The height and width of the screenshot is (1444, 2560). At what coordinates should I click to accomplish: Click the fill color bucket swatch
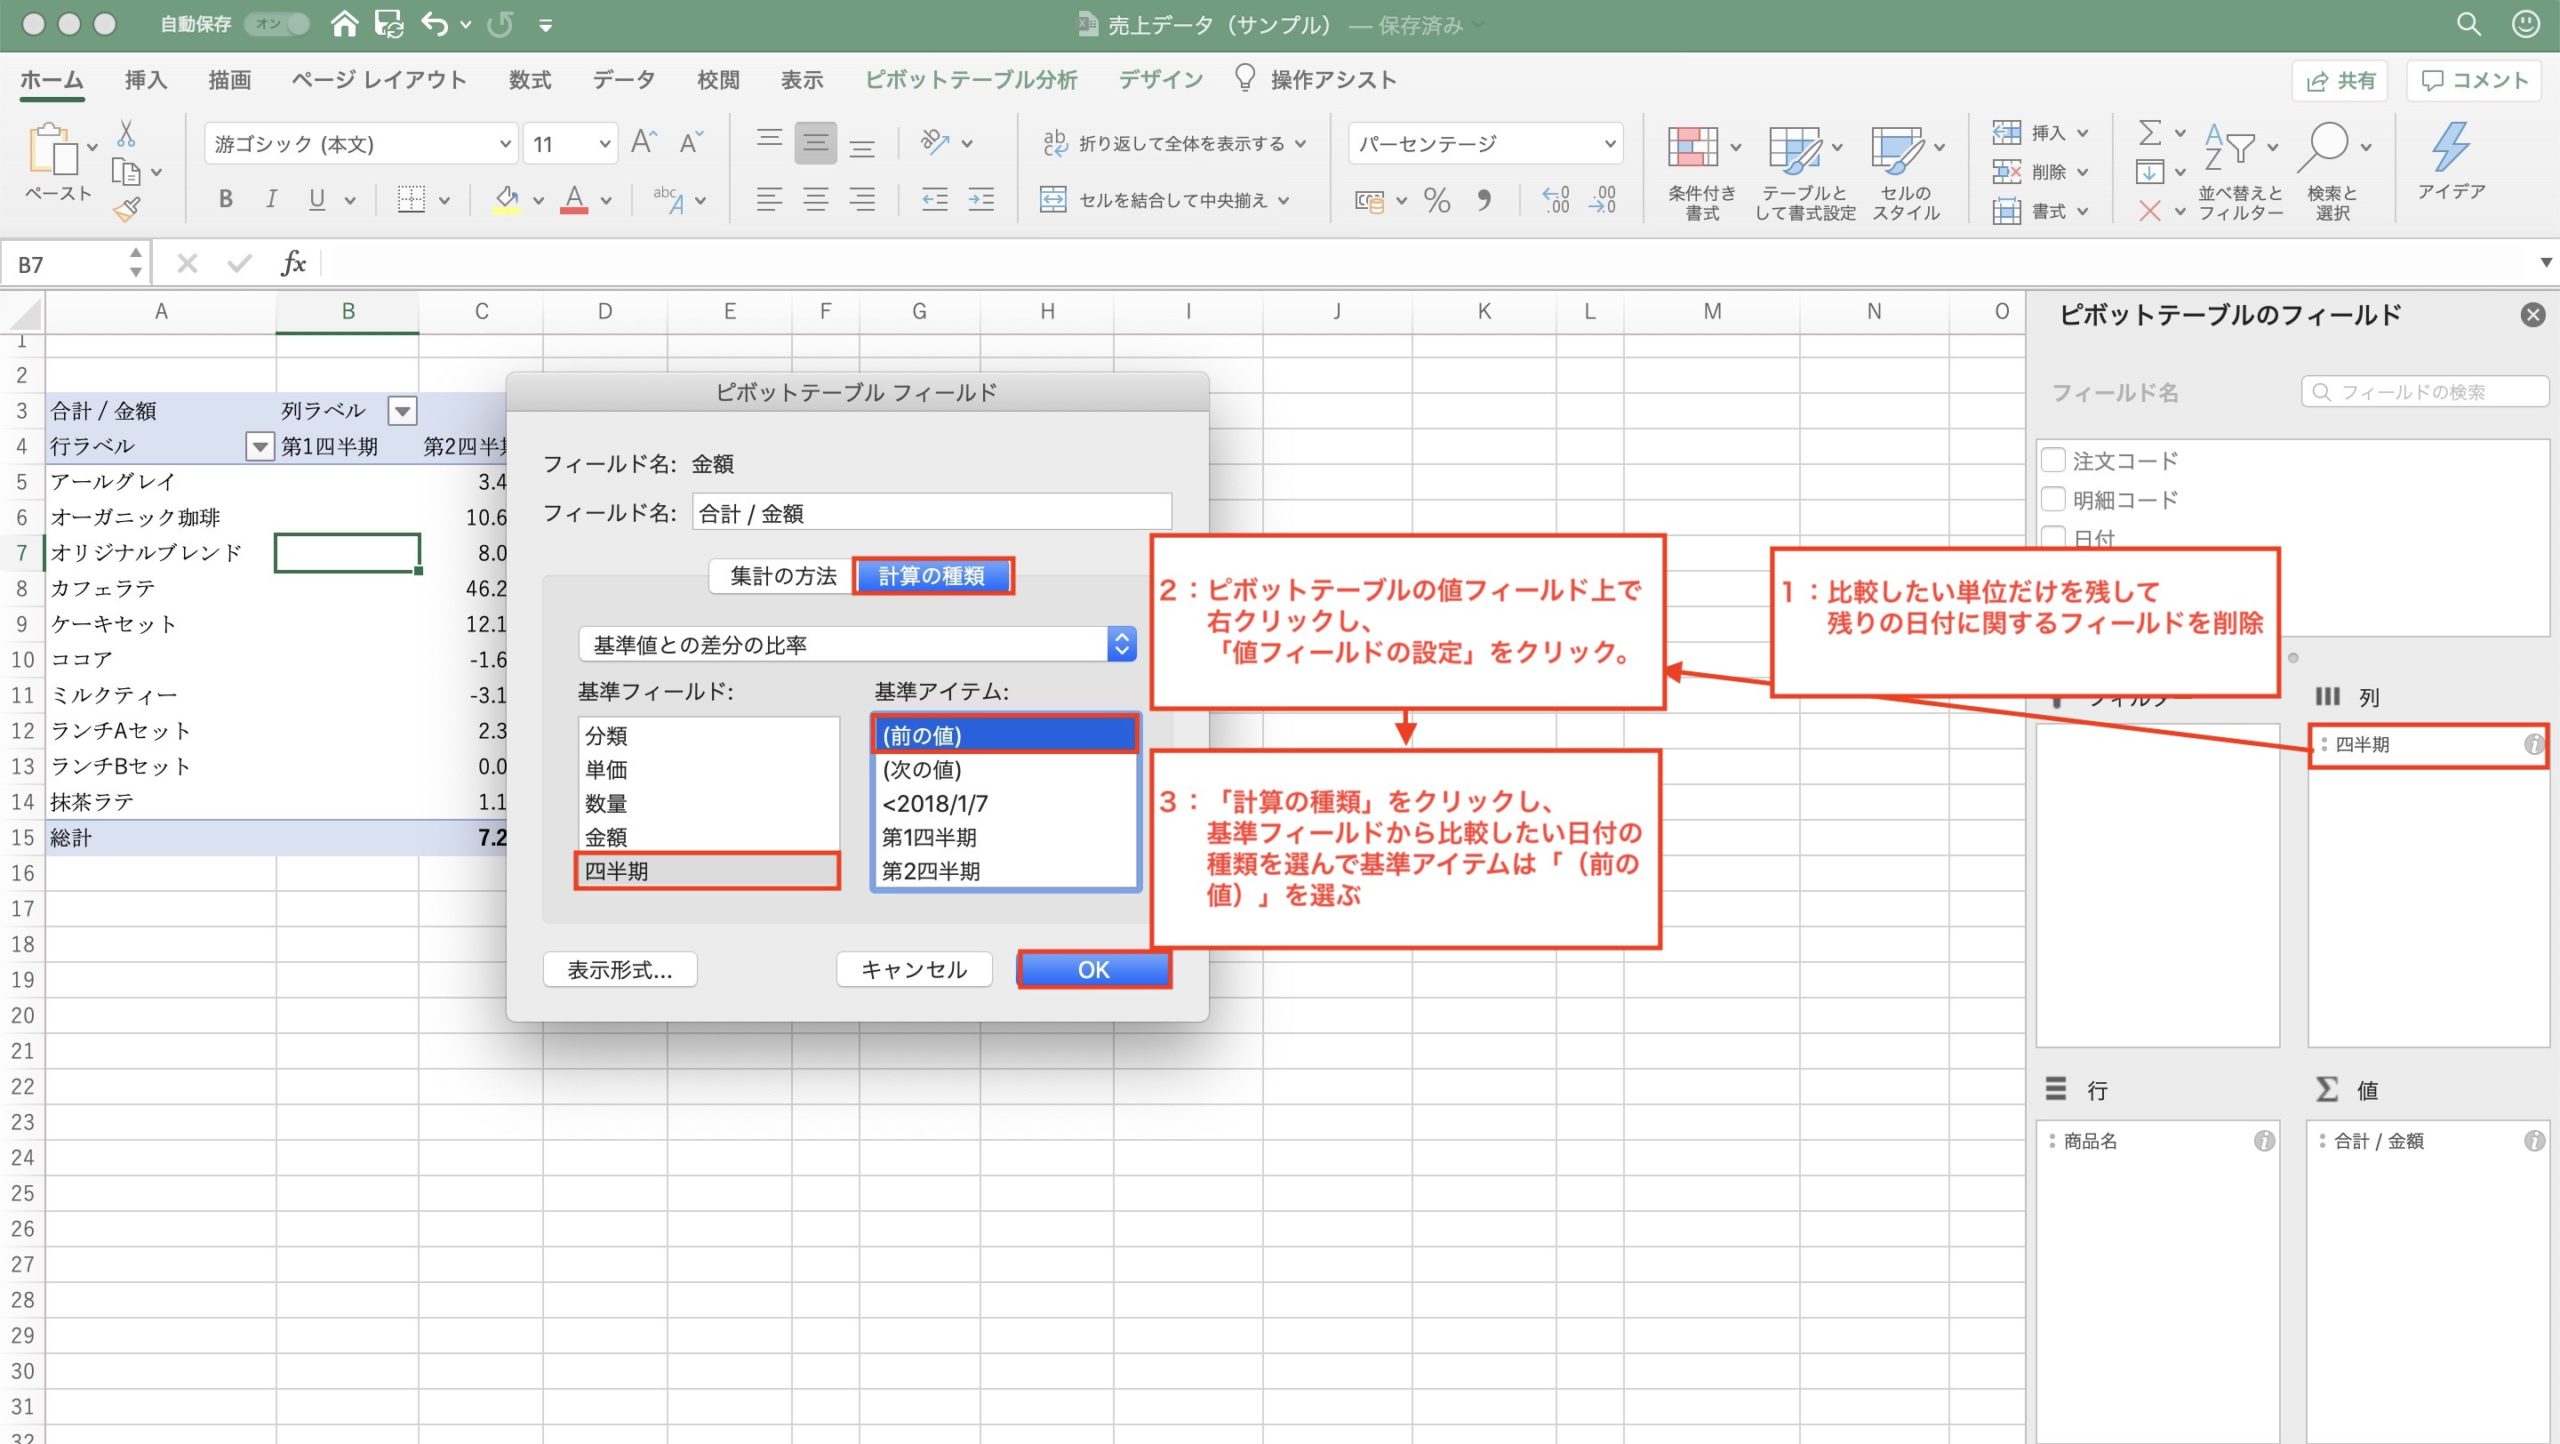click(507, 200)
